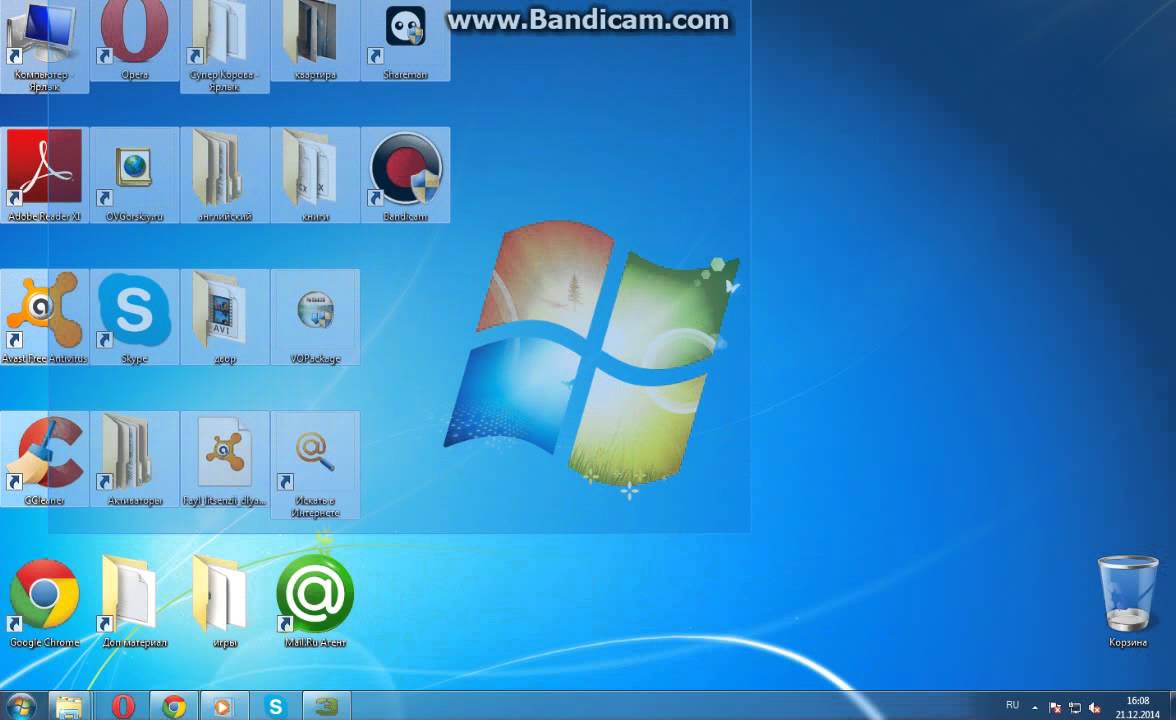Open the media player taskbar icon
Image resolution: width=1176 pixels, height=720 pixels.
click(x=224, y=706)
